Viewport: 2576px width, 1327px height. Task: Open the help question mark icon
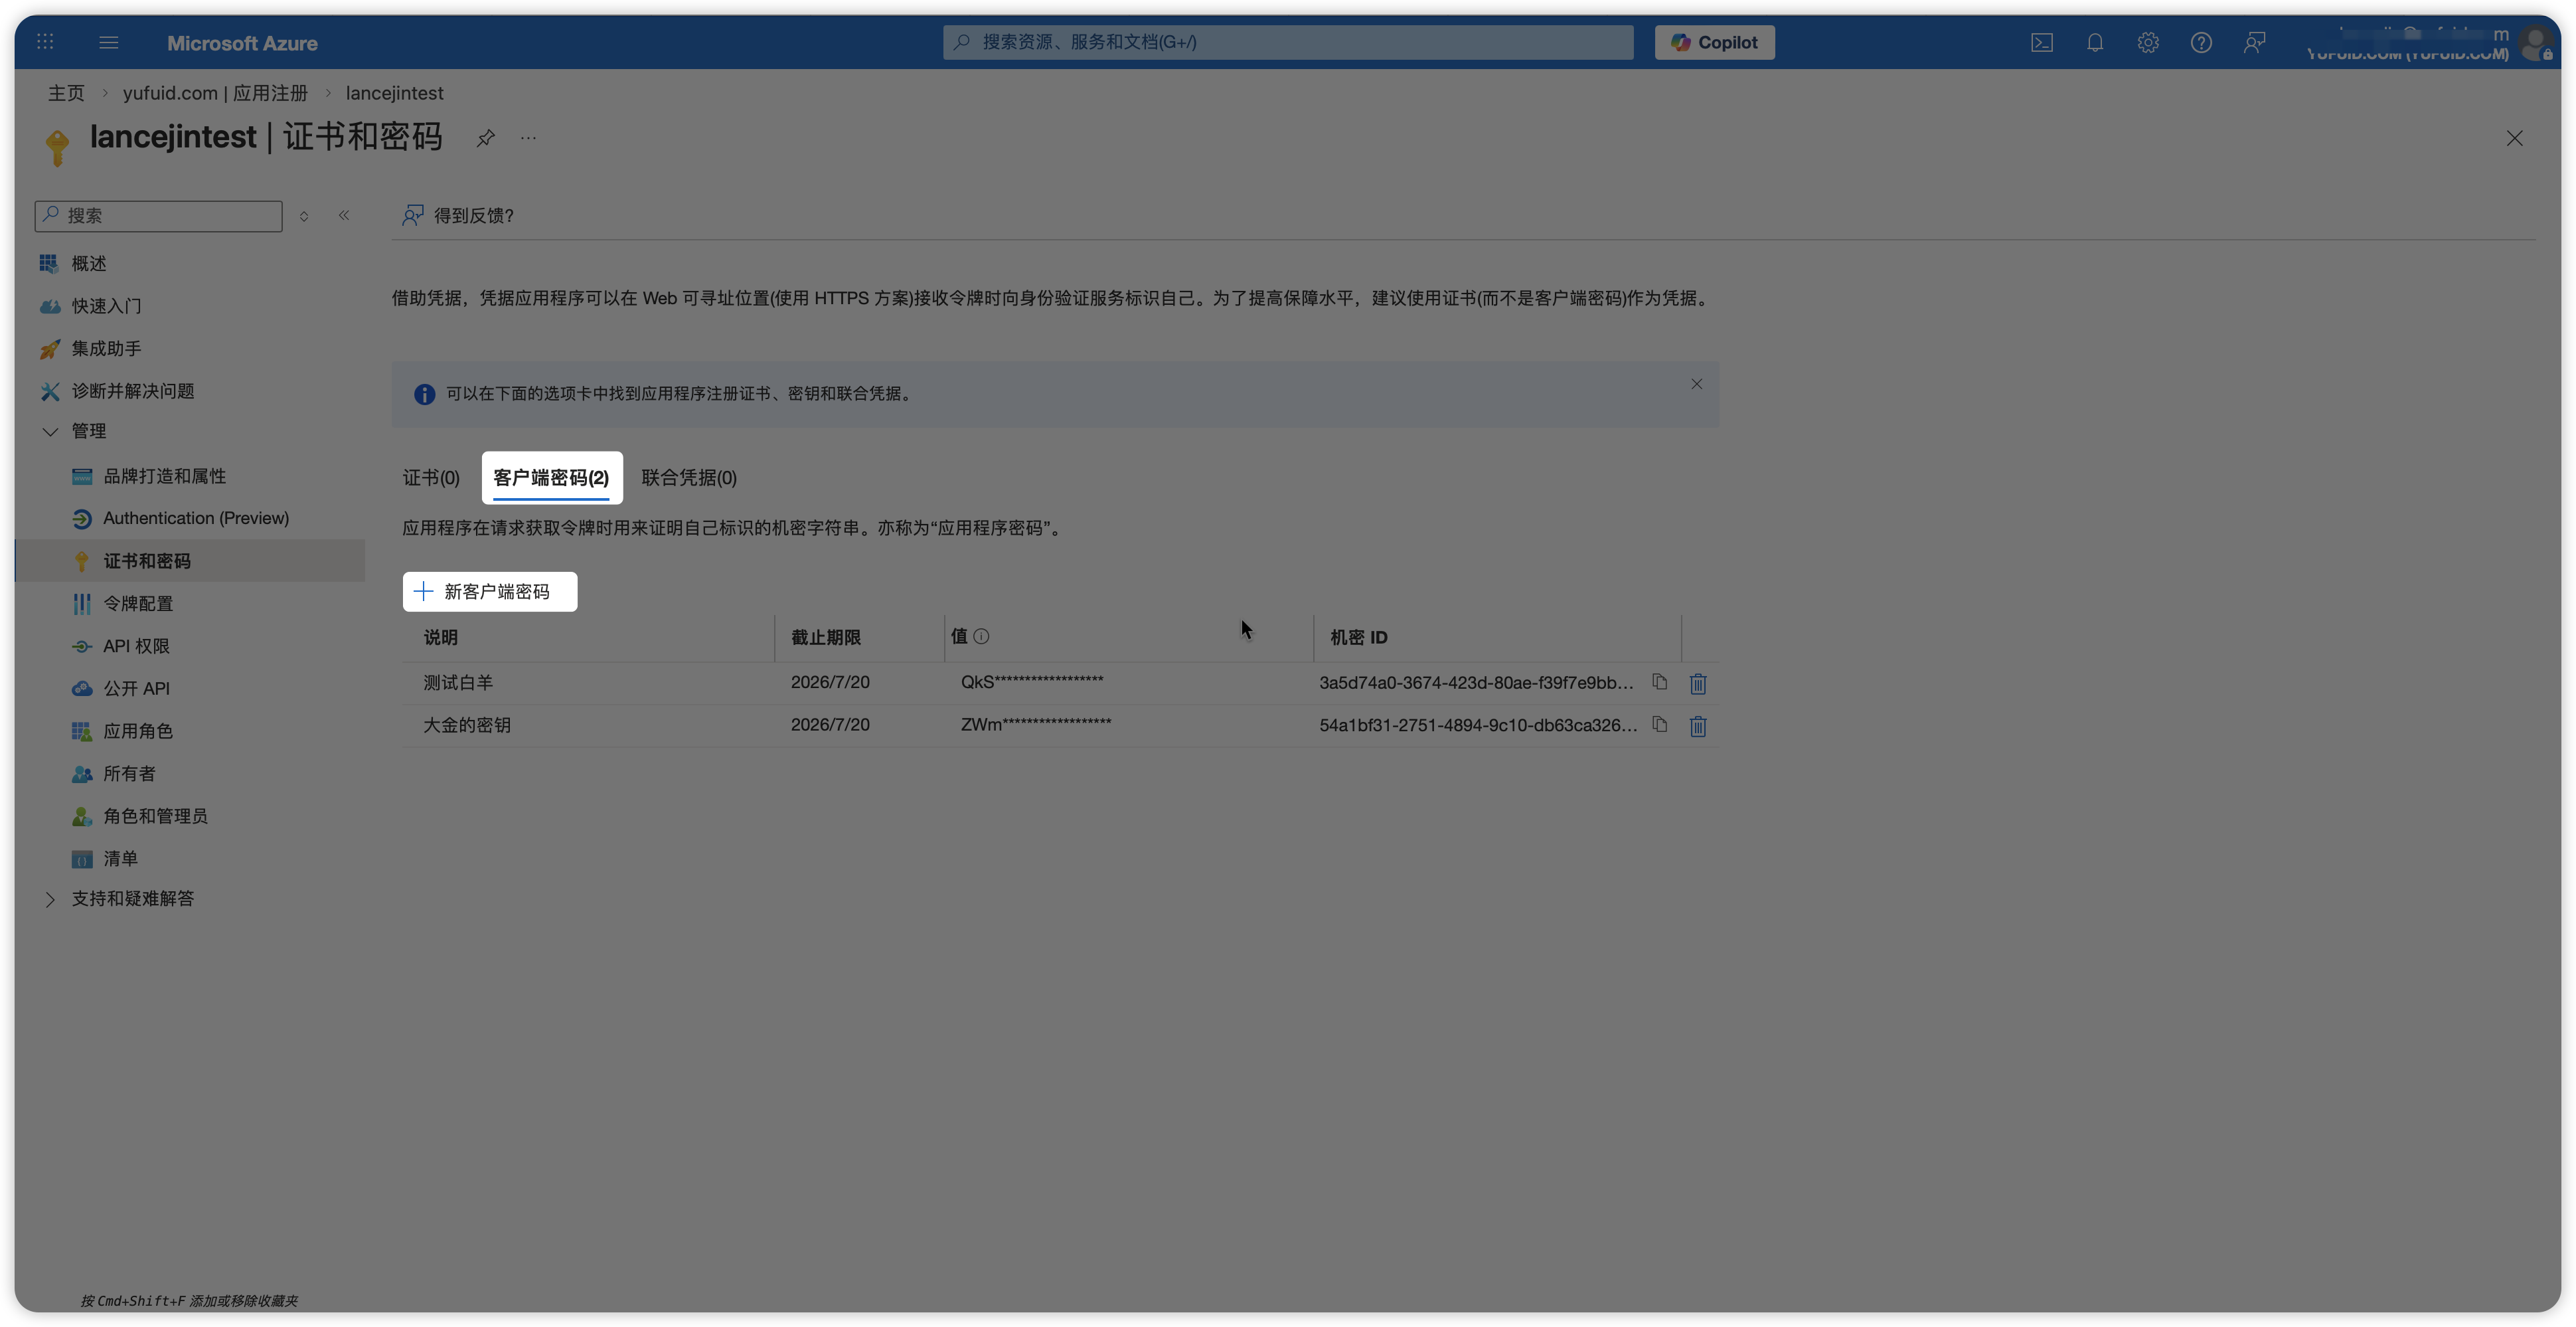2200,43
